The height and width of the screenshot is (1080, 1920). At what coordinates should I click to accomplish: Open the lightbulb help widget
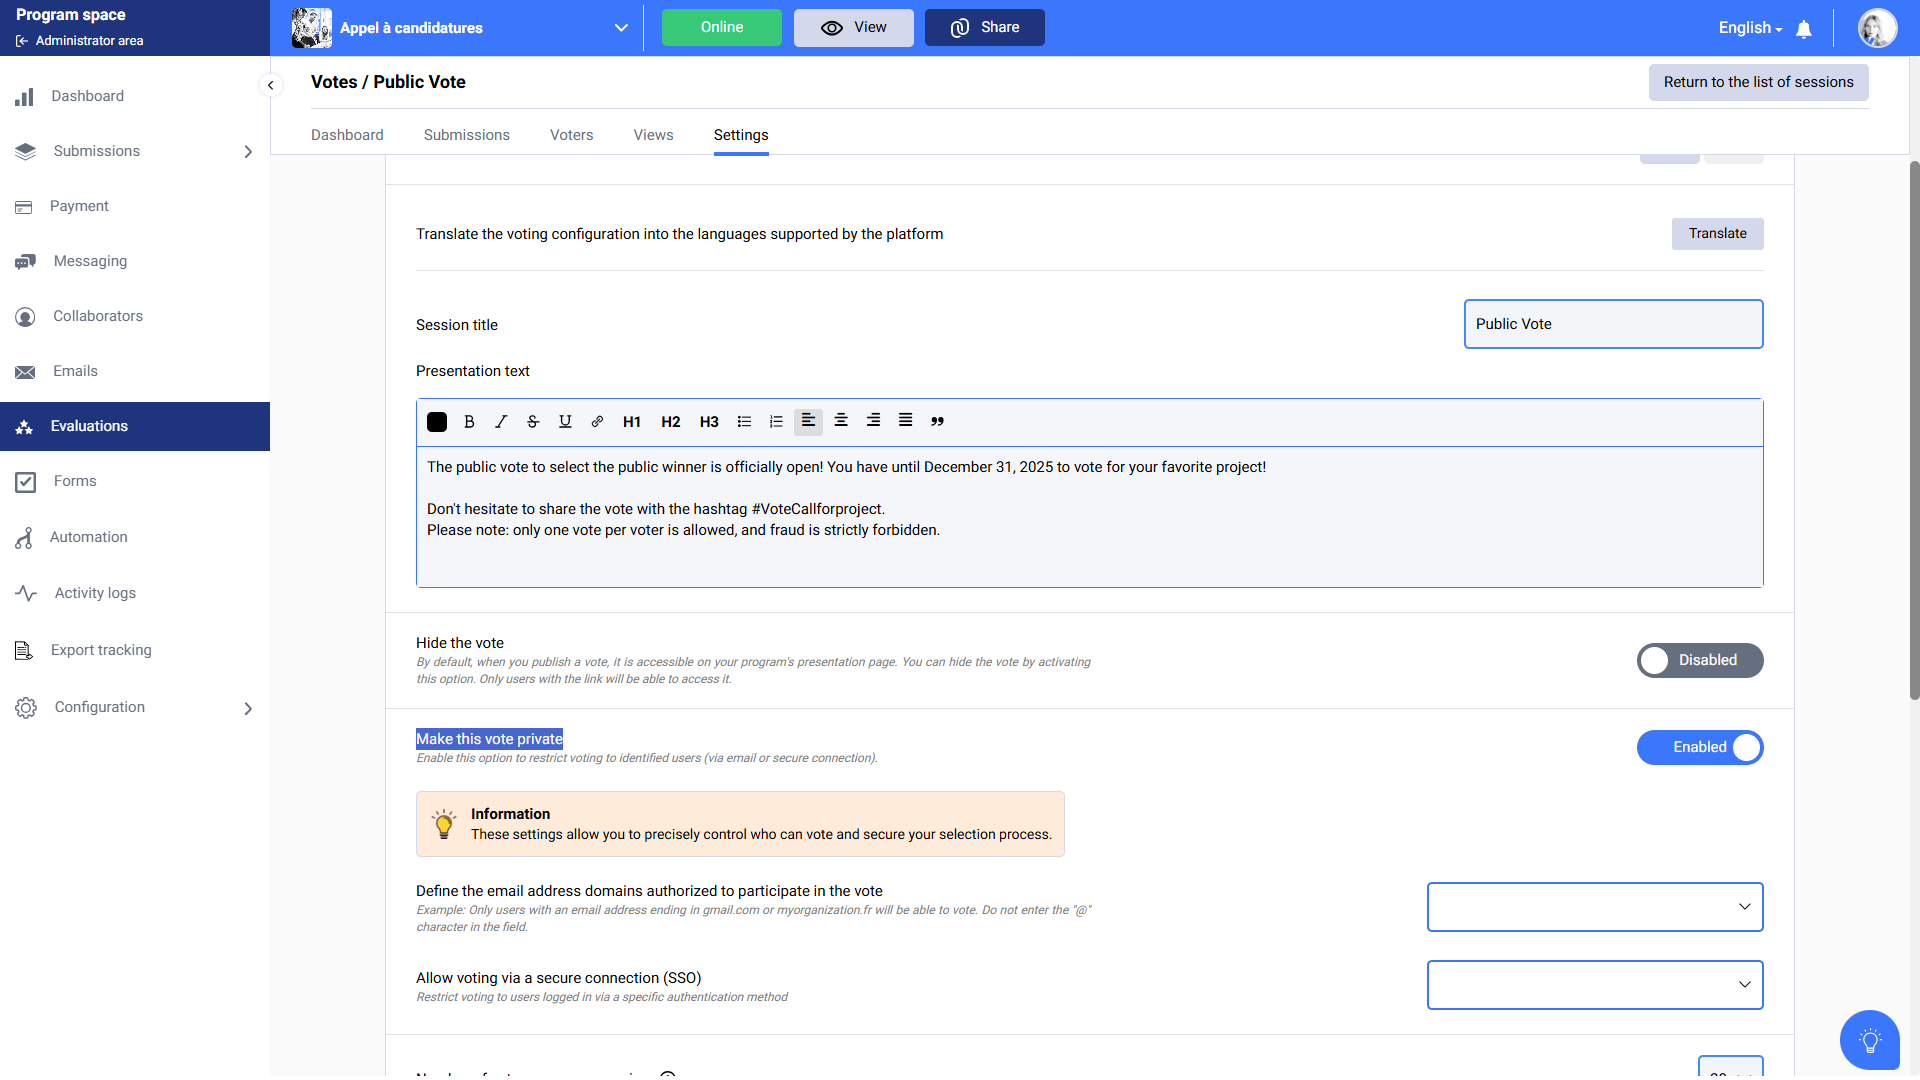(1869, 1040)
